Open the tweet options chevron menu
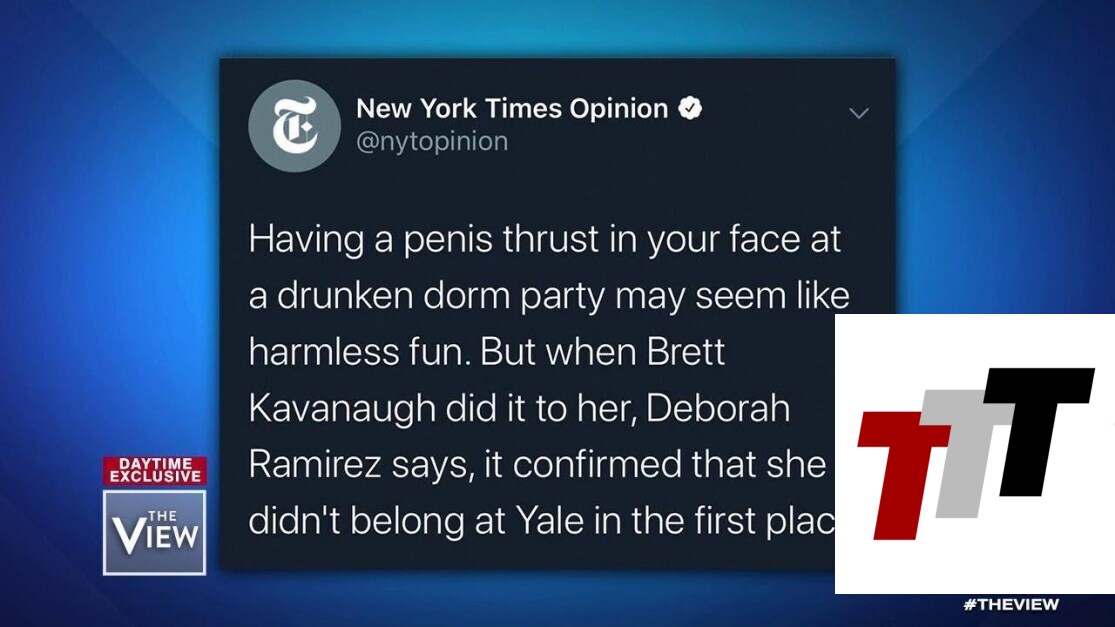 859,113
